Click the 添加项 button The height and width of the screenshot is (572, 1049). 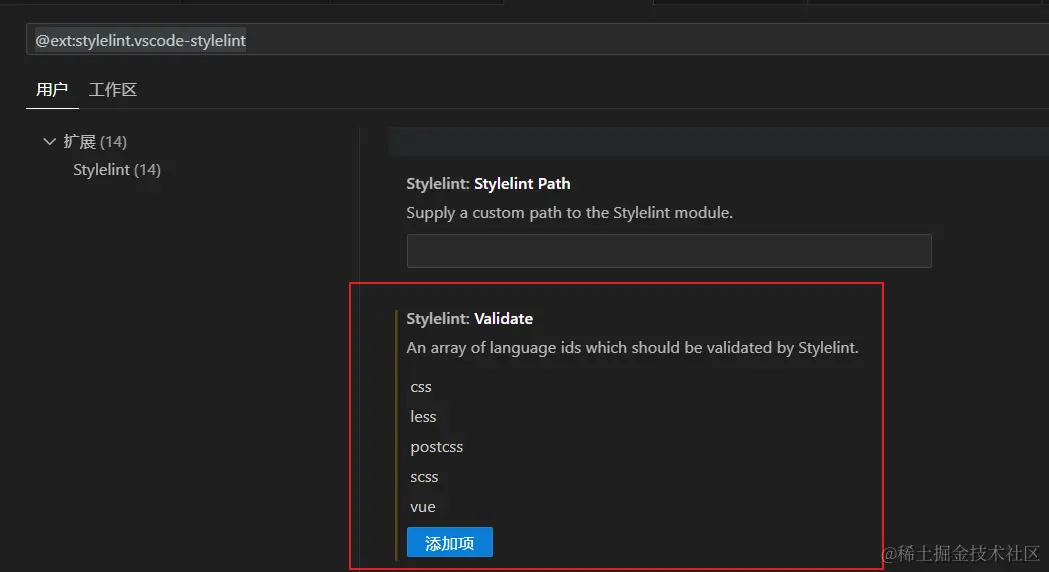449,543
